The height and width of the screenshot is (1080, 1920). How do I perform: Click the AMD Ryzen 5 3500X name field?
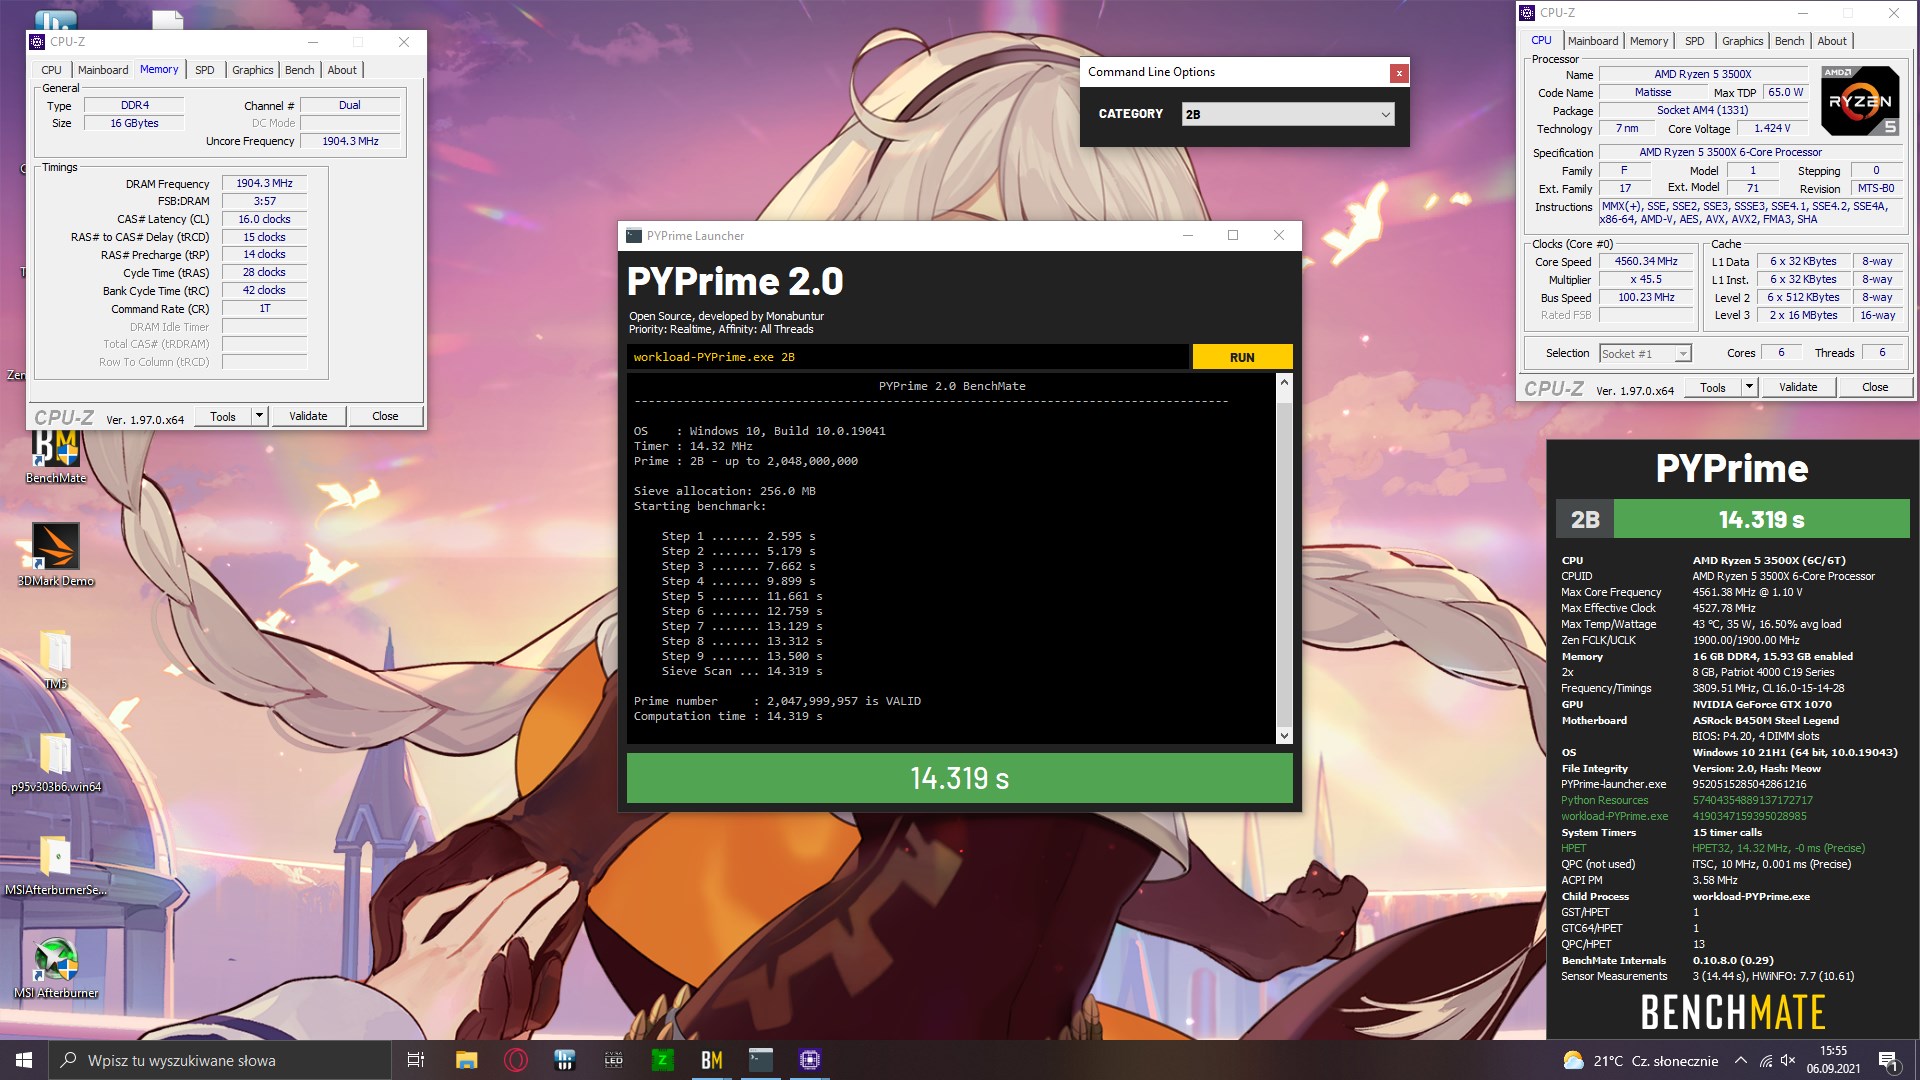(x=1702, y=74)
